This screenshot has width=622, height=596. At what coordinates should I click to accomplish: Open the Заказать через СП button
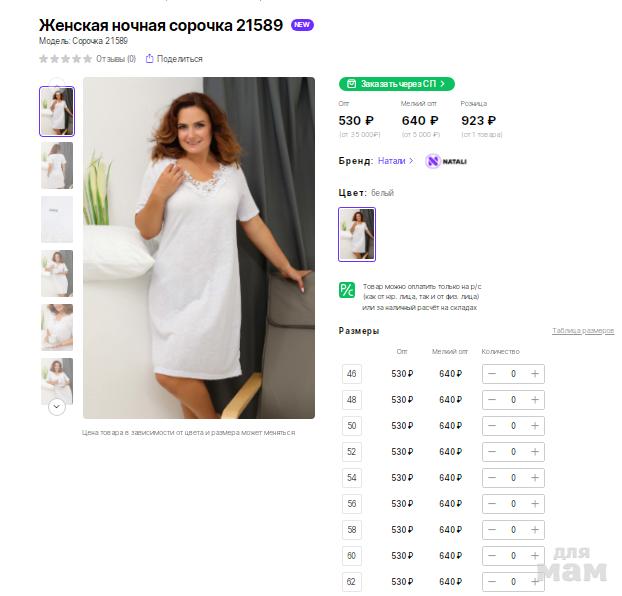pyautogui.click(x=397, y=84)
